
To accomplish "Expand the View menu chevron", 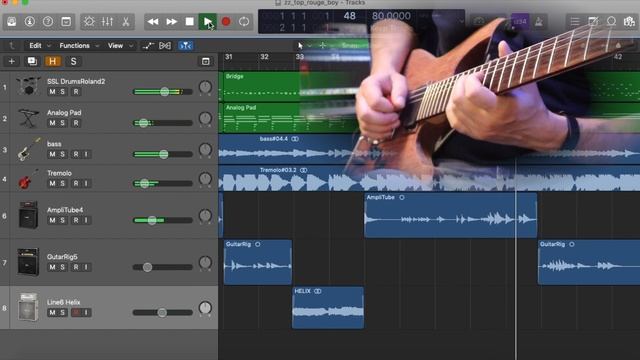I will point(131,46).
